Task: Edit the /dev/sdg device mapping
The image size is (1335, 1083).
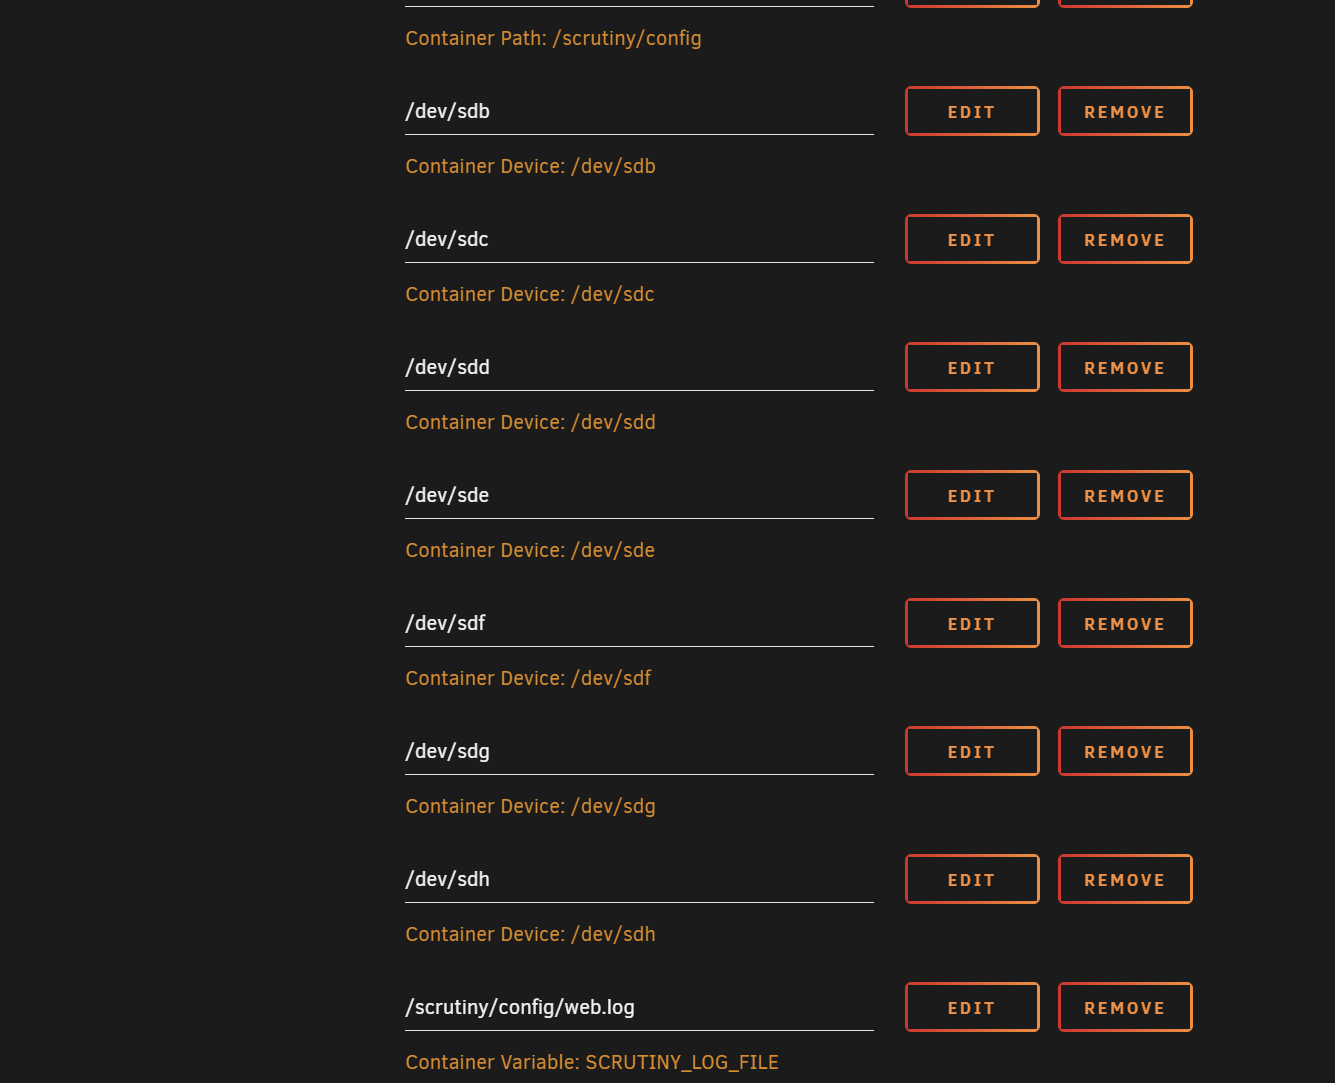Action: tap(971, 751)
